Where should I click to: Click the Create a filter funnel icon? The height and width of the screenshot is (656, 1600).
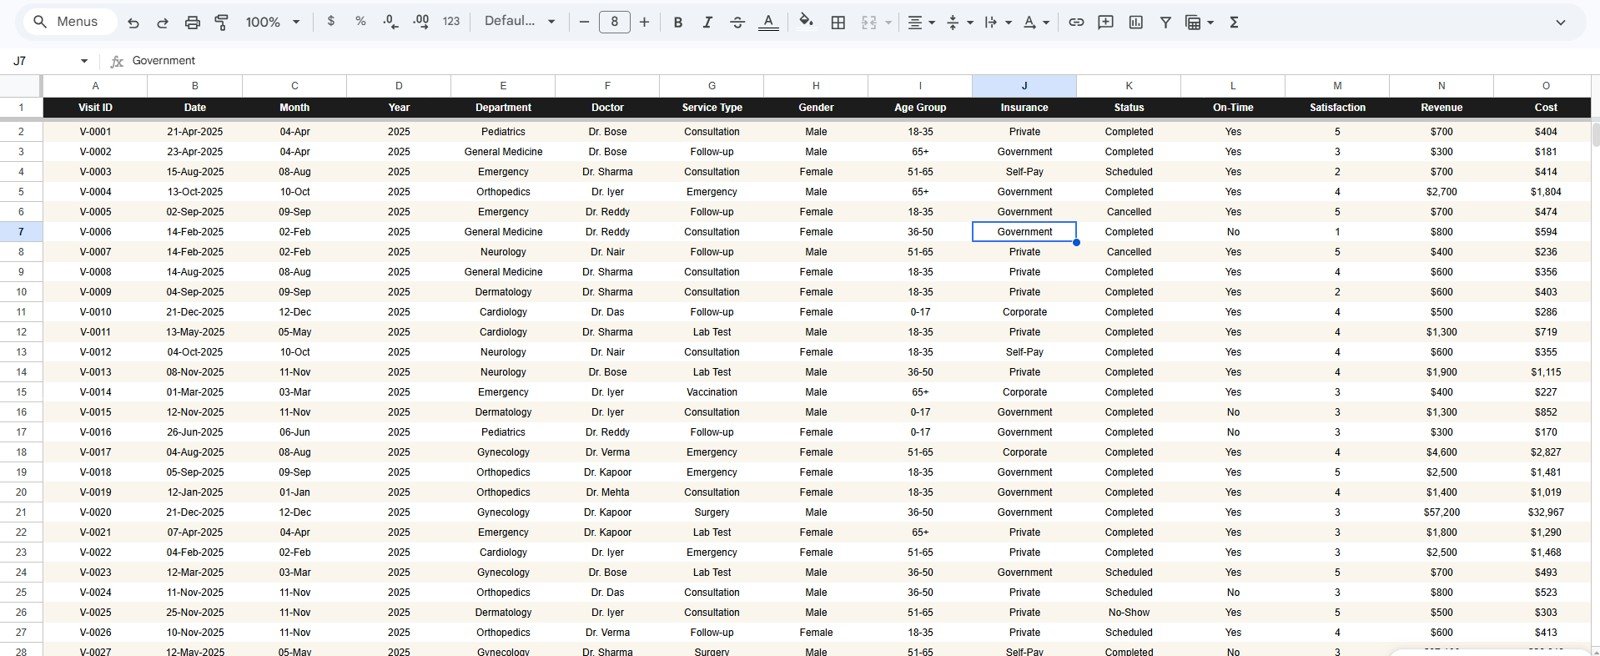(x=1165, y=22)
